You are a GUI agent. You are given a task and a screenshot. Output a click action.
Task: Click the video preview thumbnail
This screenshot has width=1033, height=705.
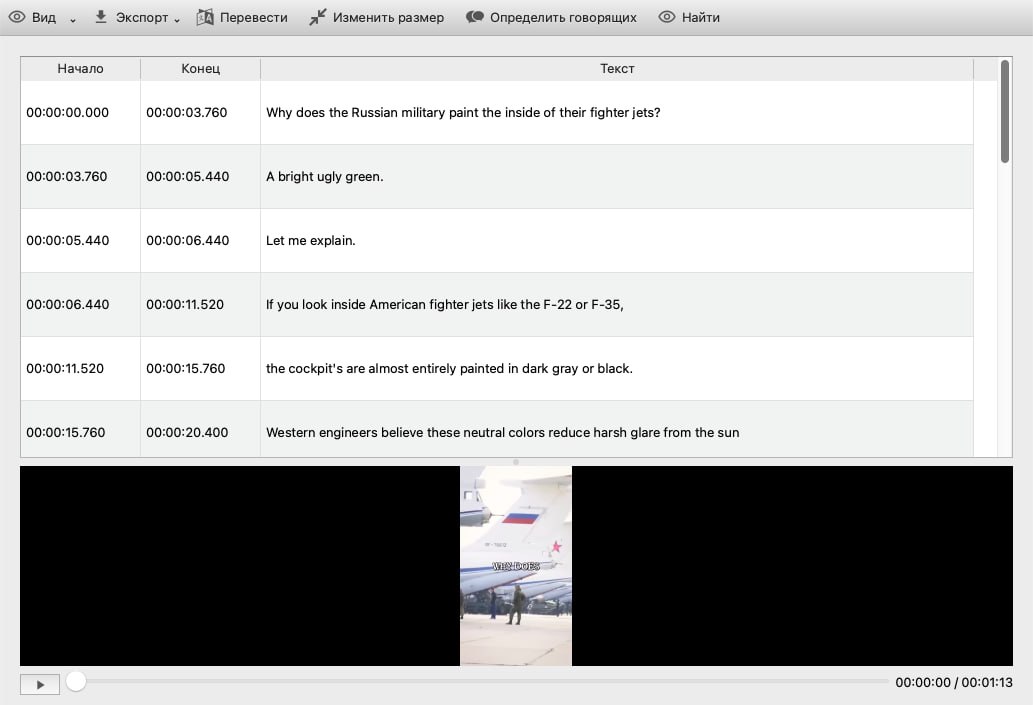point(516,566)
